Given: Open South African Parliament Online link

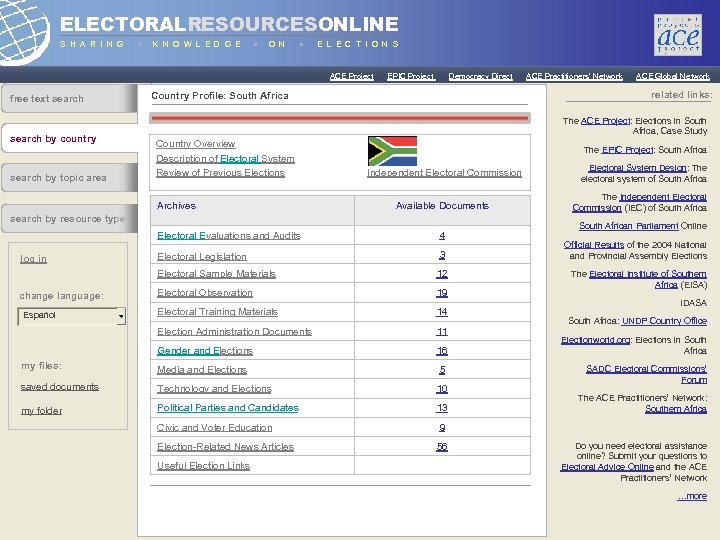Looking at the screenshot, I should (x=629, y=226).
